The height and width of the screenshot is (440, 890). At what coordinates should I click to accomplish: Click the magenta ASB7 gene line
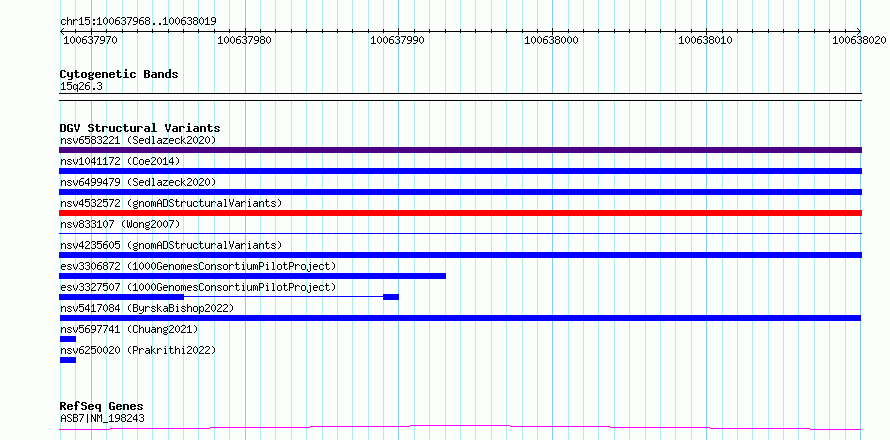pyautogui.click(x=460, y=427)
